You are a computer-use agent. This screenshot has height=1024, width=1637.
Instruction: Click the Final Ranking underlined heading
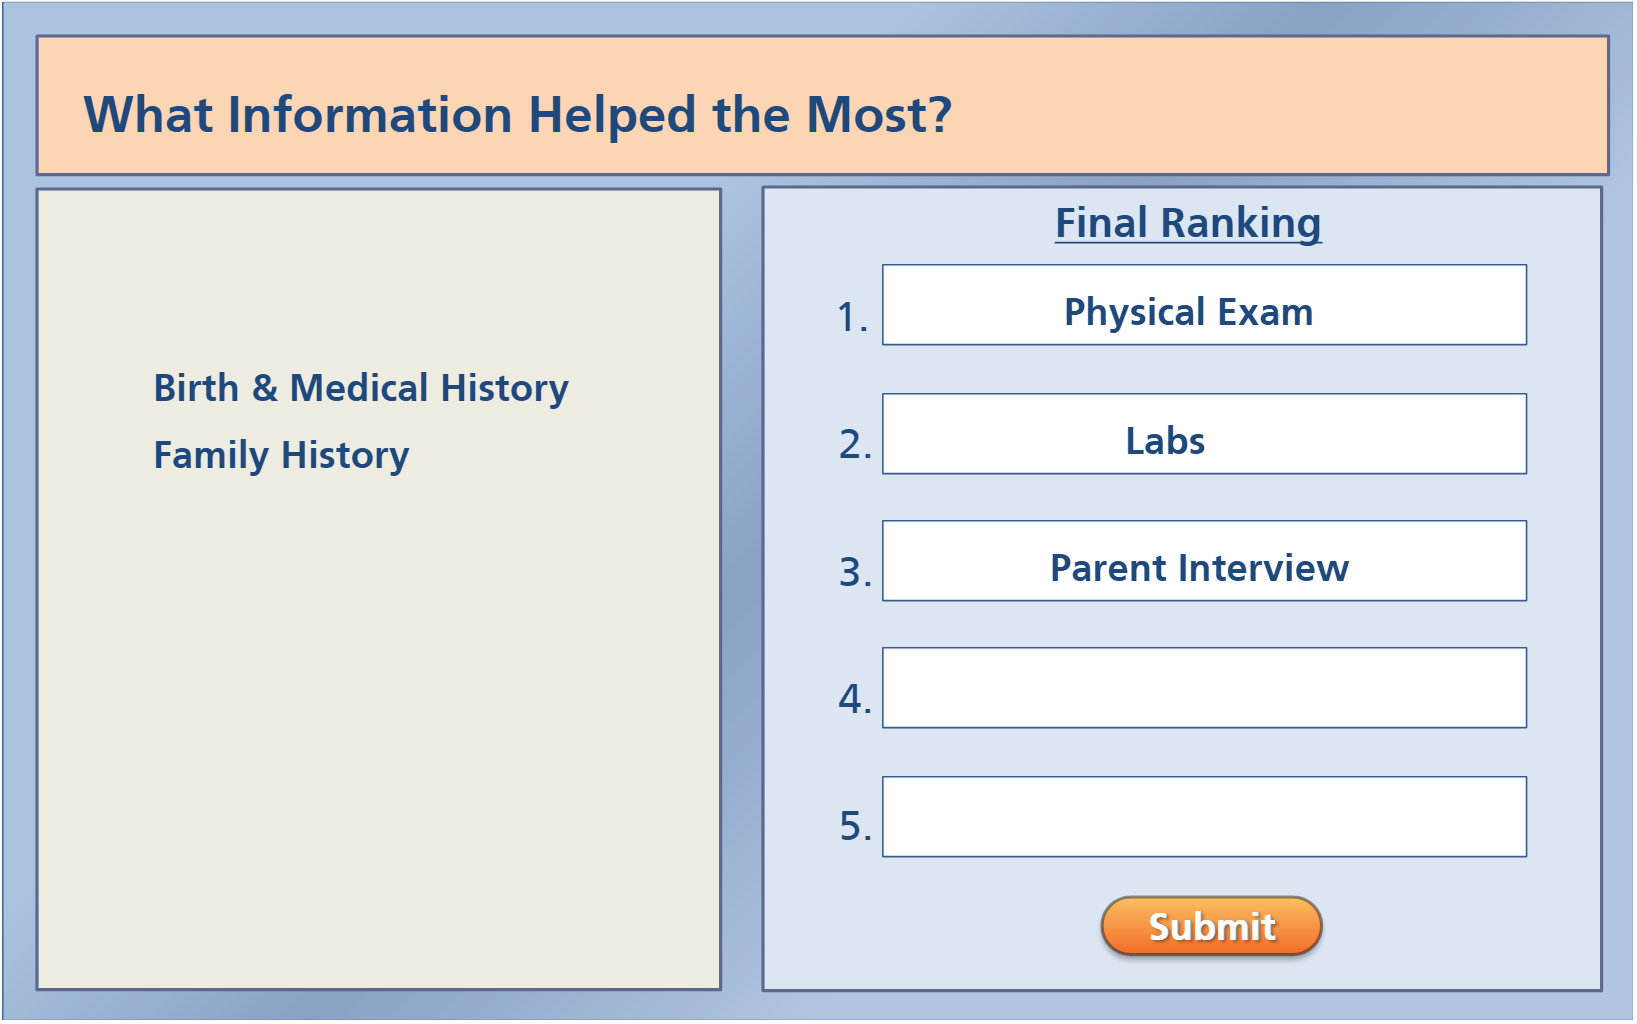pyautogui.click(x=1188, y=223)
